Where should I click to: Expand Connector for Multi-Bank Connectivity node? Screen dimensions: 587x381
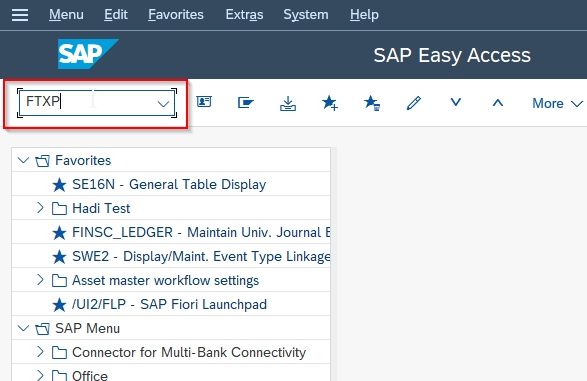coord(40,351)
